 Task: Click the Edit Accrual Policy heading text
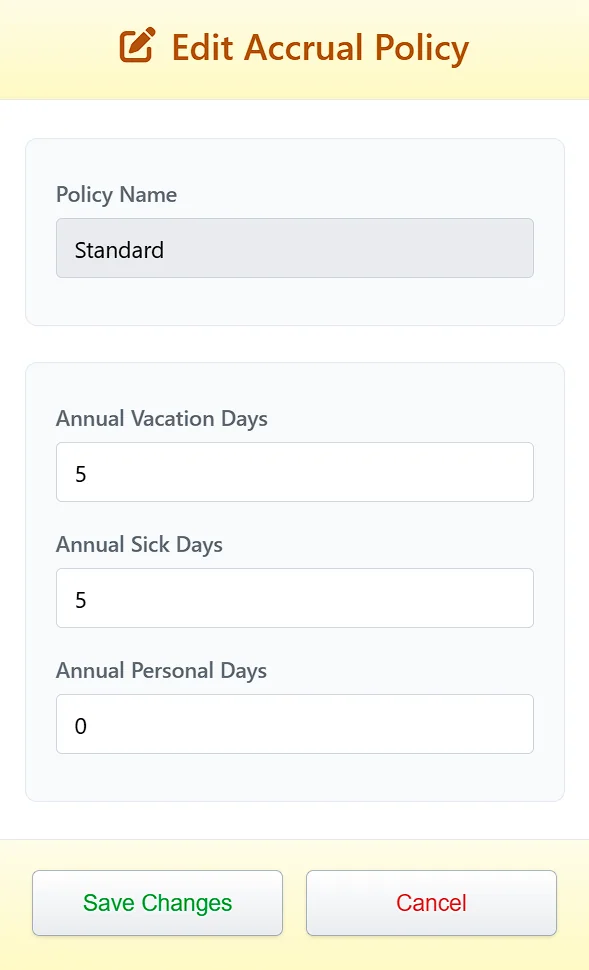(x=320, y=47)
